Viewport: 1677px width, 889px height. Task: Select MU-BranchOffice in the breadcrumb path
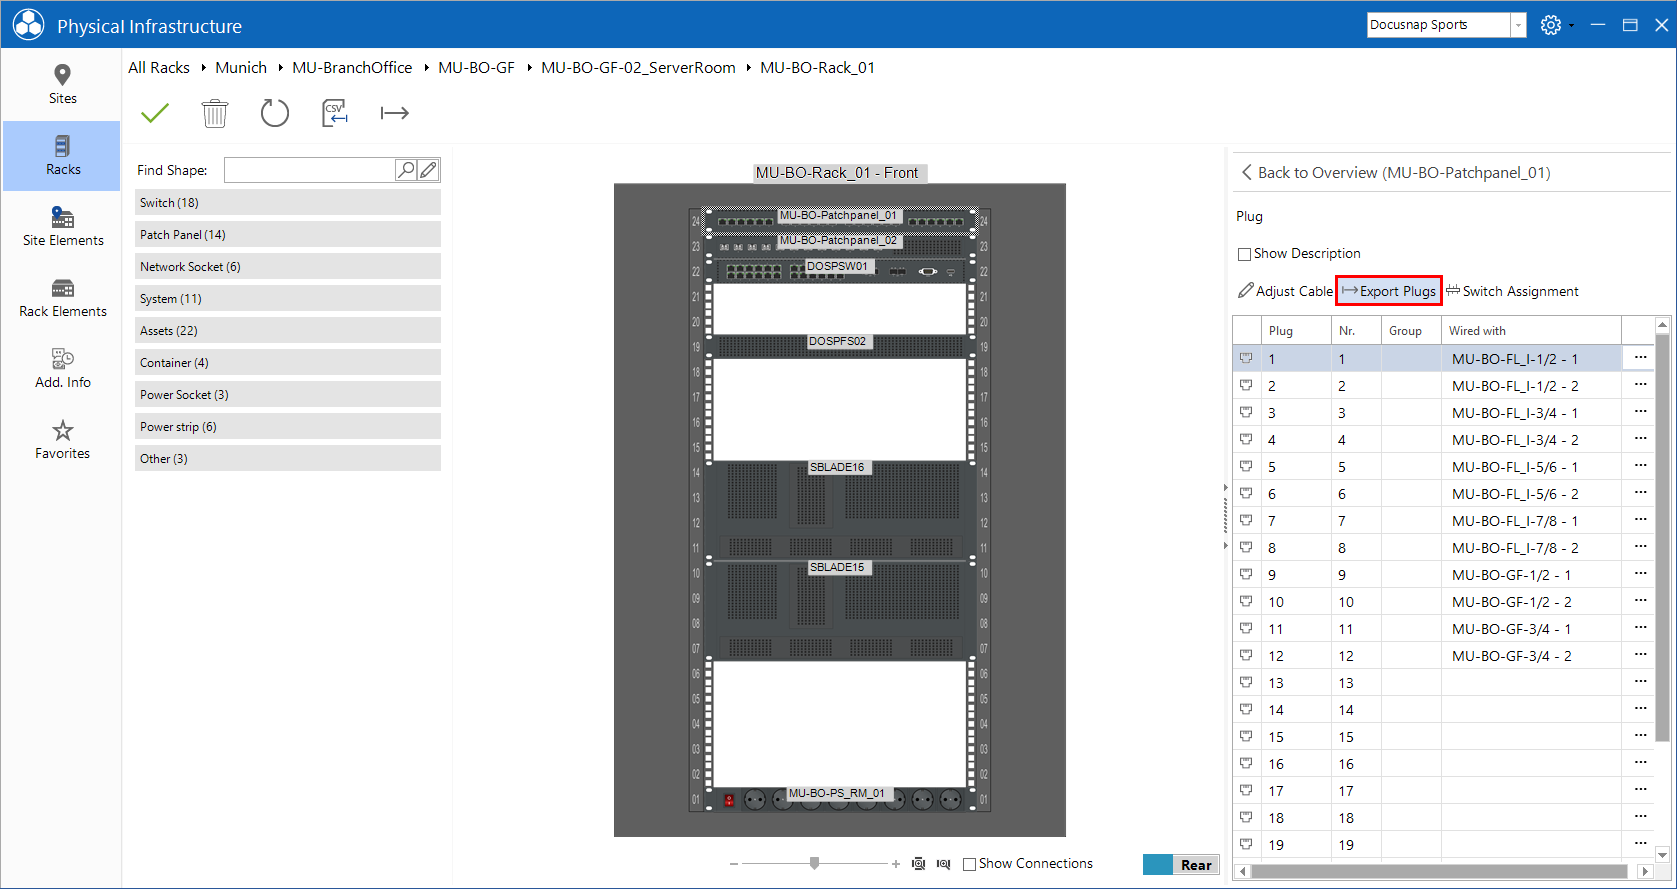[x=352, y=68]
